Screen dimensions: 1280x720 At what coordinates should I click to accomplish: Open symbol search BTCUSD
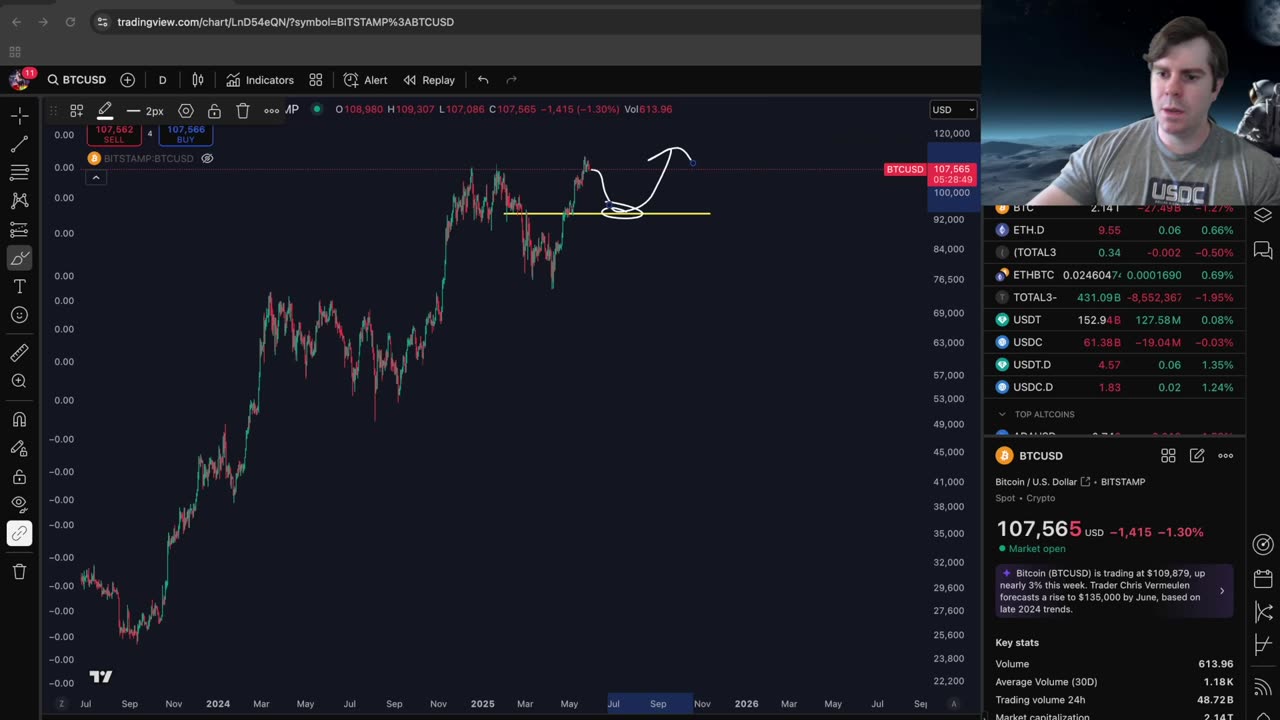pyautogui.click(x=76, y=80)
